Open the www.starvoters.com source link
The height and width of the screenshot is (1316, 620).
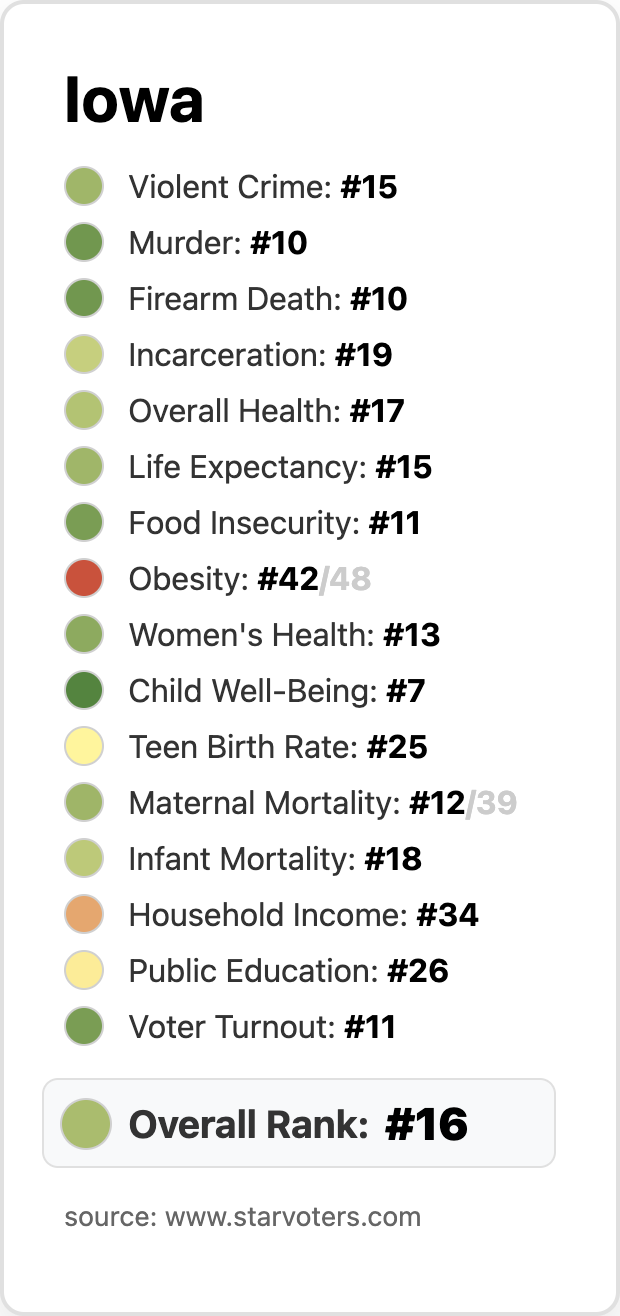tap(292, 1217)
